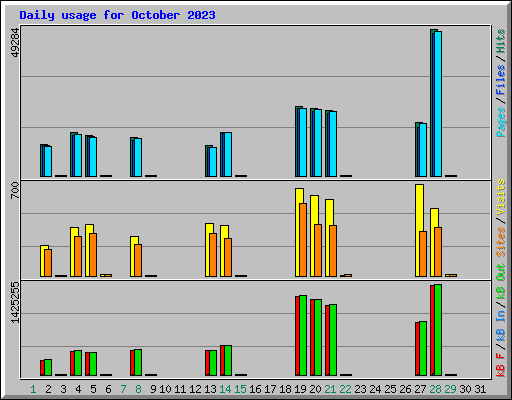Click the Sites legend label
The image size is (512, 400).
pyautogui.click(x=500, y=242)
